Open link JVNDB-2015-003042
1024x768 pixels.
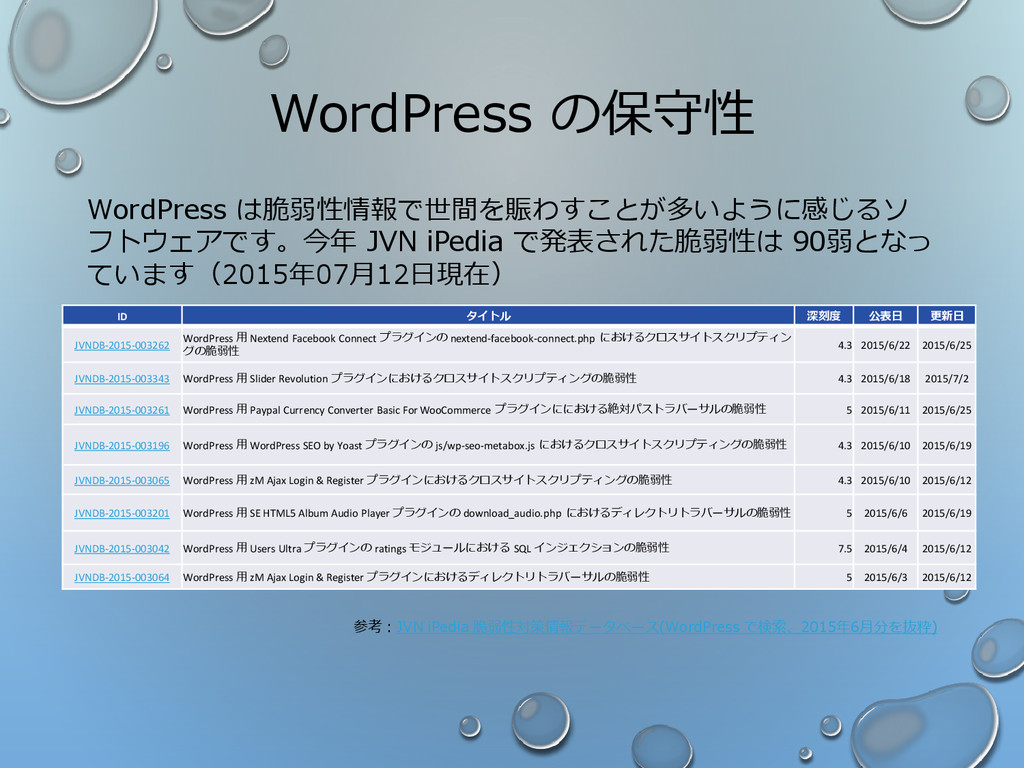121,549
